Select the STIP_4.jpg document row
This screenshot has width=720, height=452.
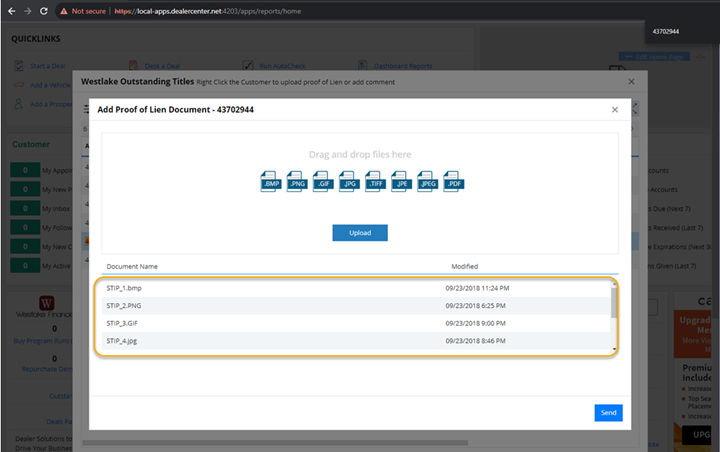point(356,341)
